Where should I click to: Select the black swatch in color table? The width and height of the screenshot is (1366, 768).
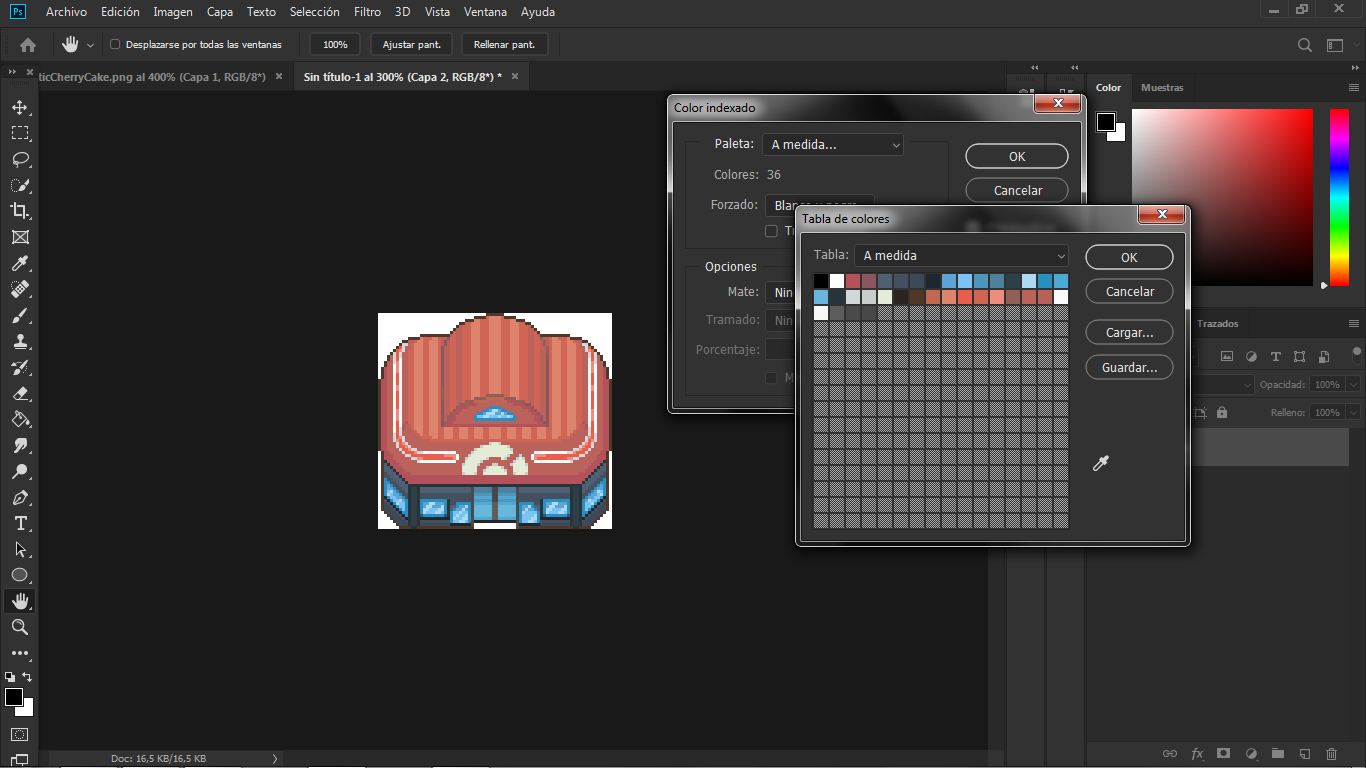pos(821,281)
